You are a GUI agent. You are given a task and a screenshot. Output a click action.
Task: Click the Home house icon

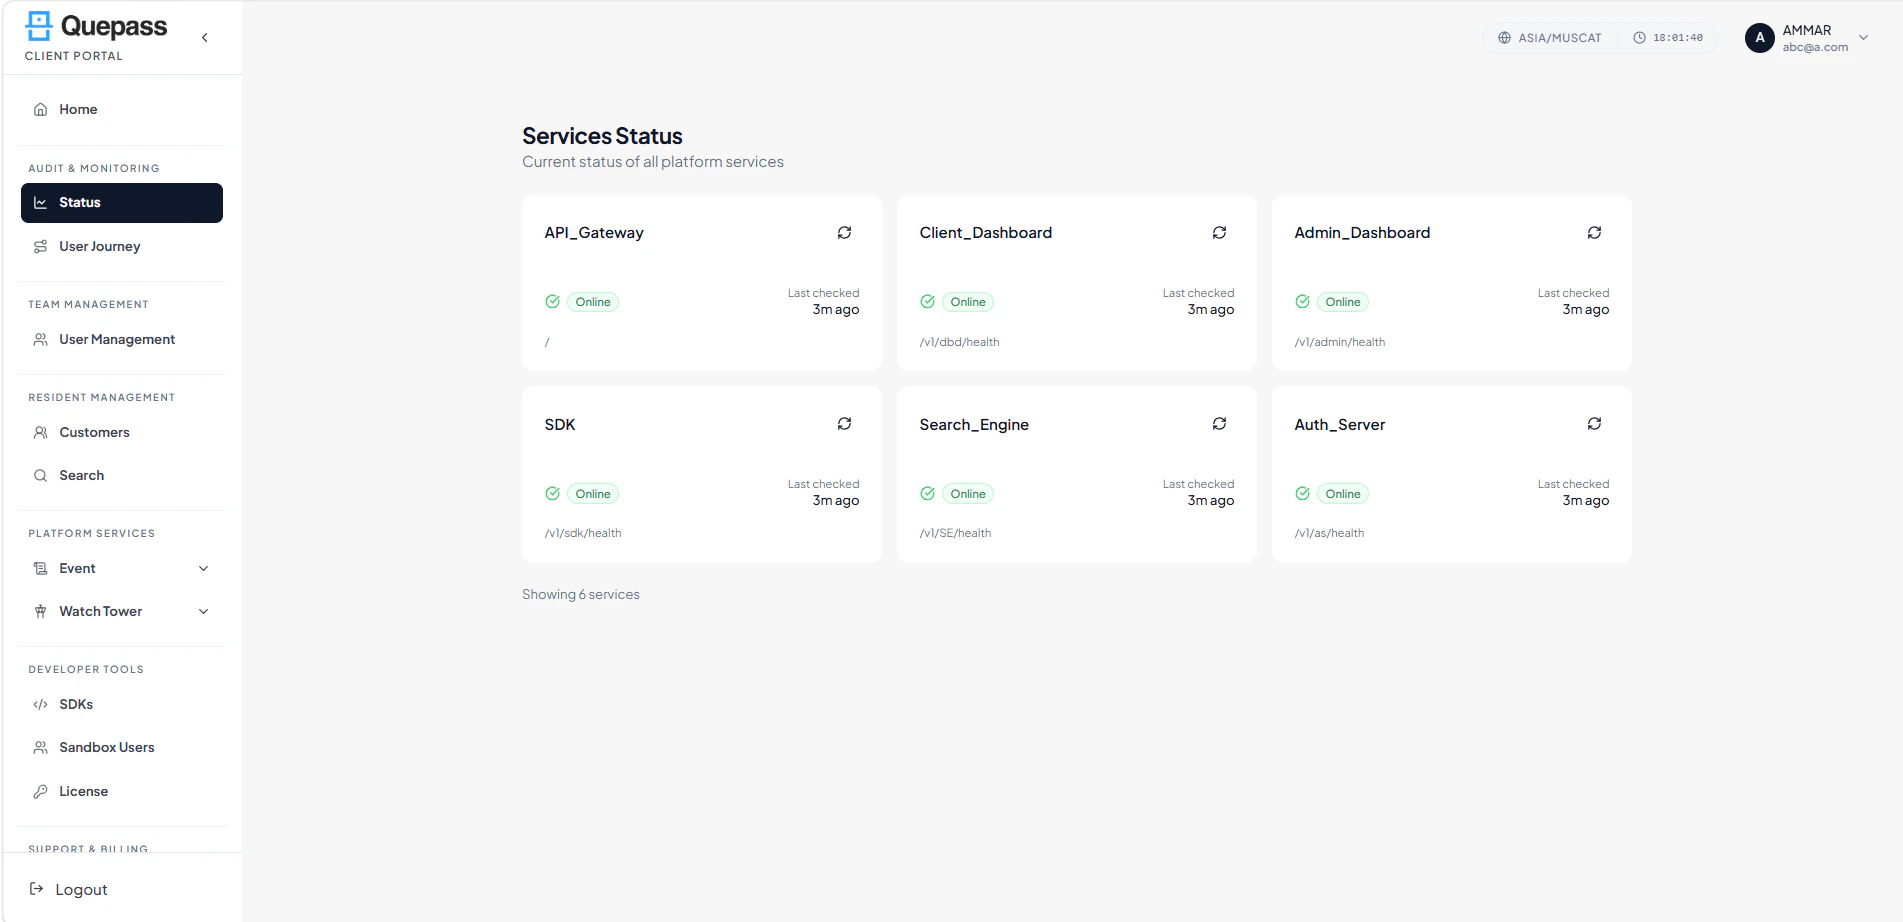[x=40, y=109]
